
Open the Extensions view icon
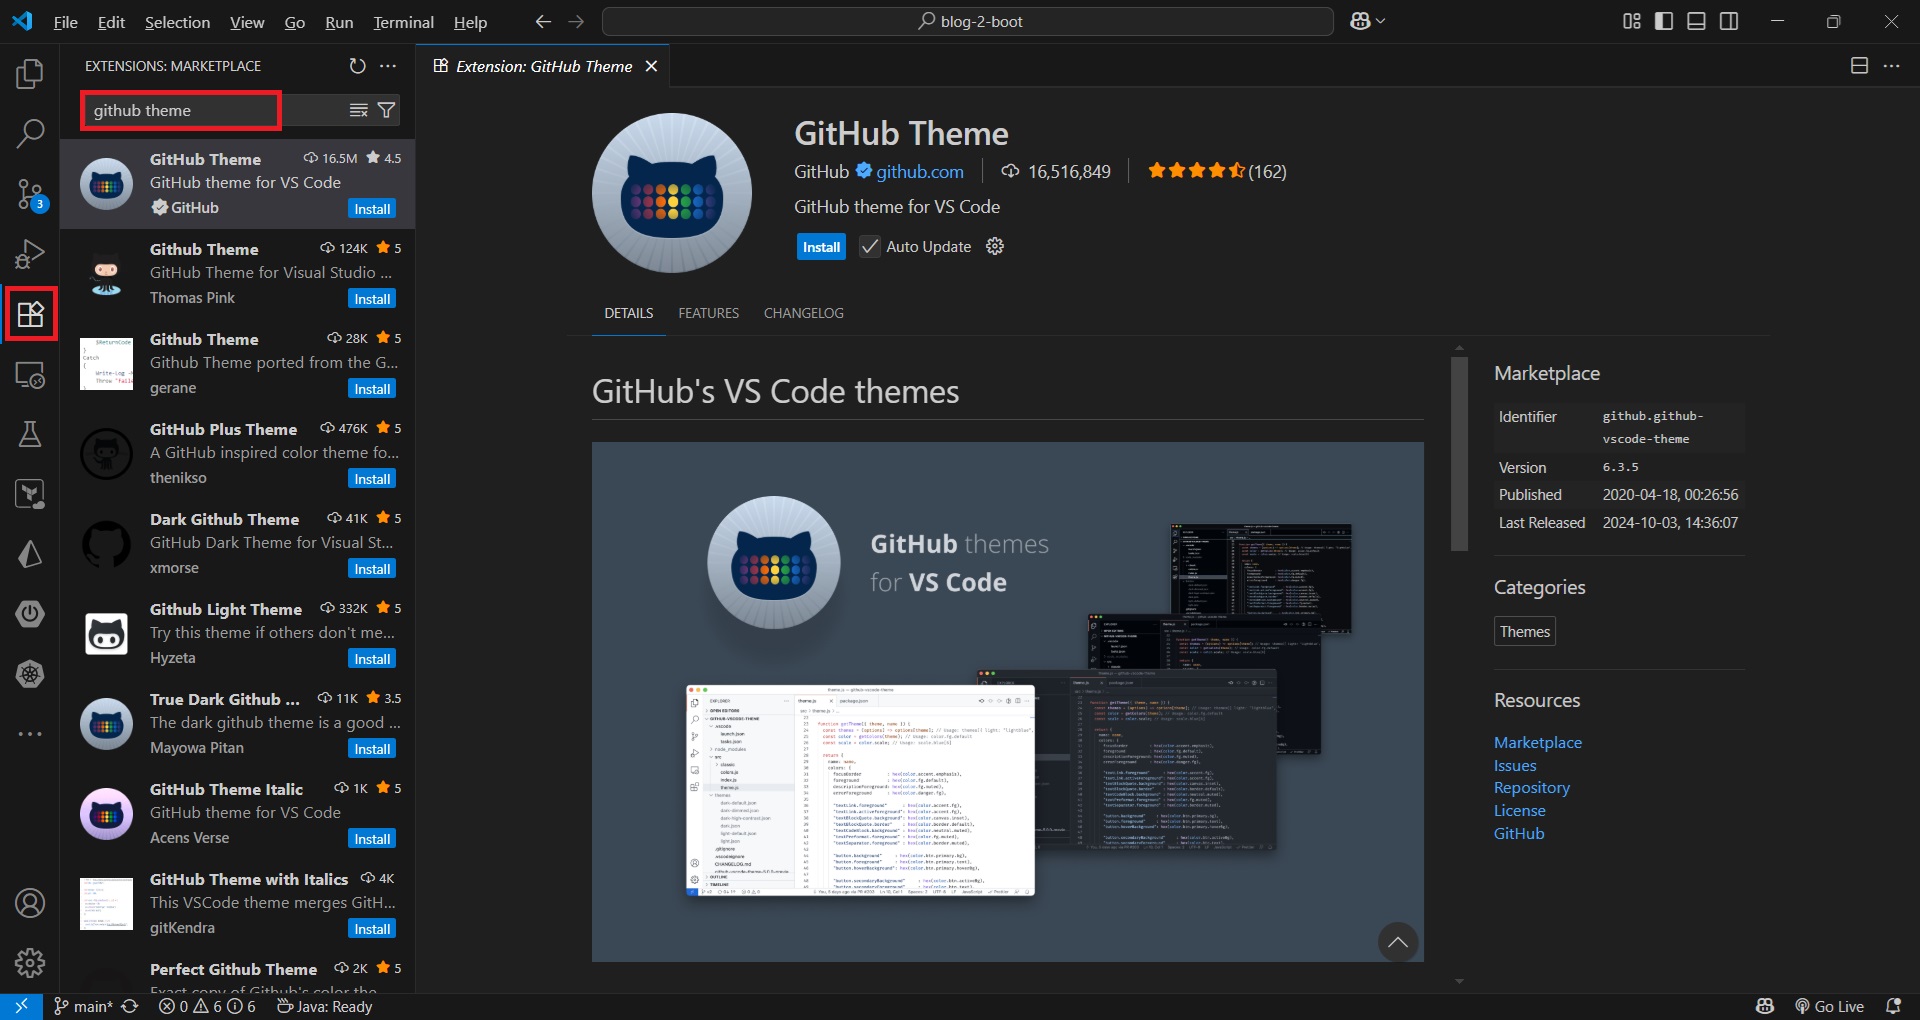(x=30, y=314)
